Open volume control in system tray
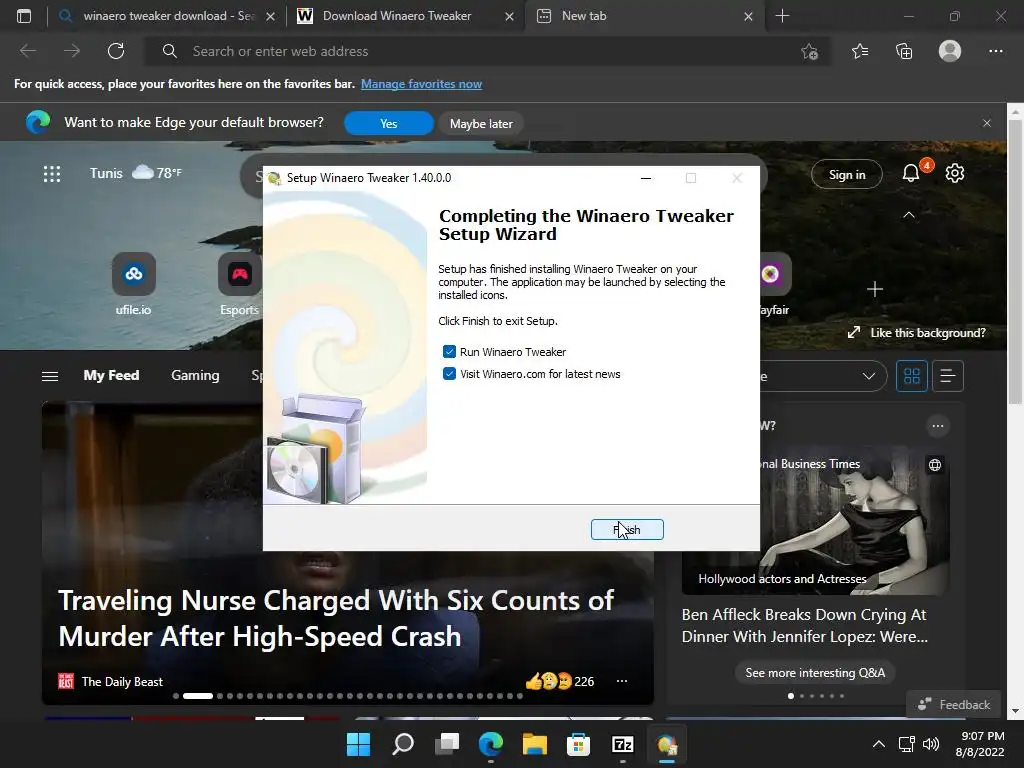This screenshot has width=1024, height=768. [931, 744]
